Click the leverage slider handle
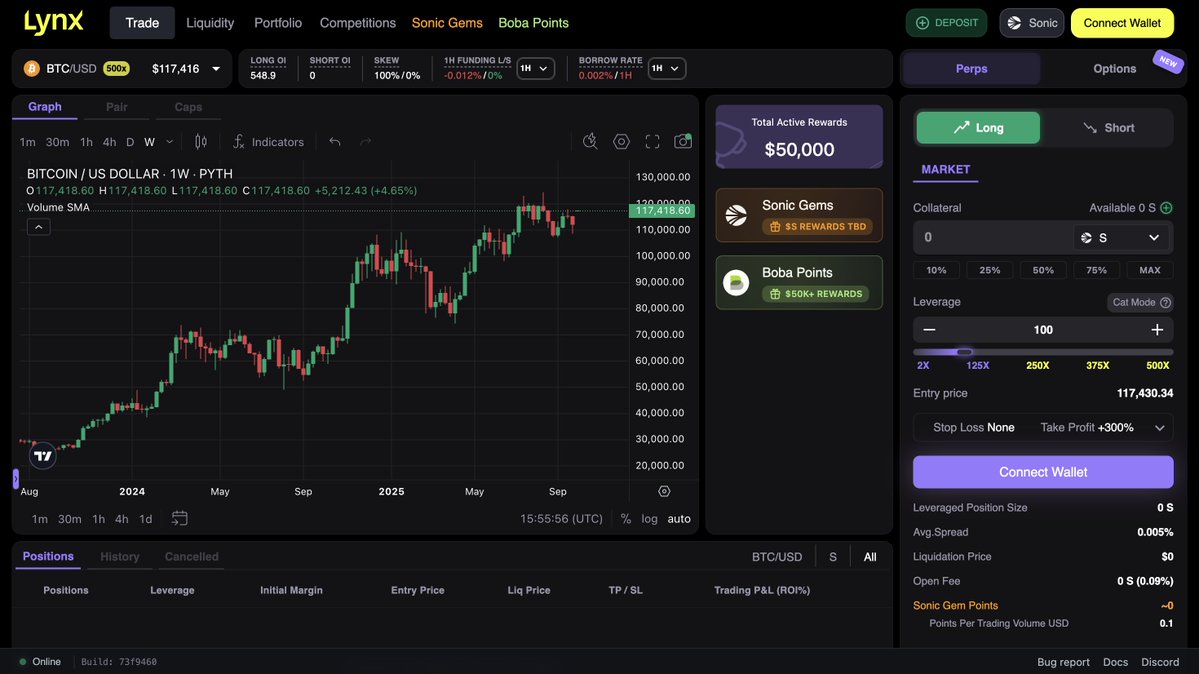1199x674 pixels. click(x=964, y=352)
